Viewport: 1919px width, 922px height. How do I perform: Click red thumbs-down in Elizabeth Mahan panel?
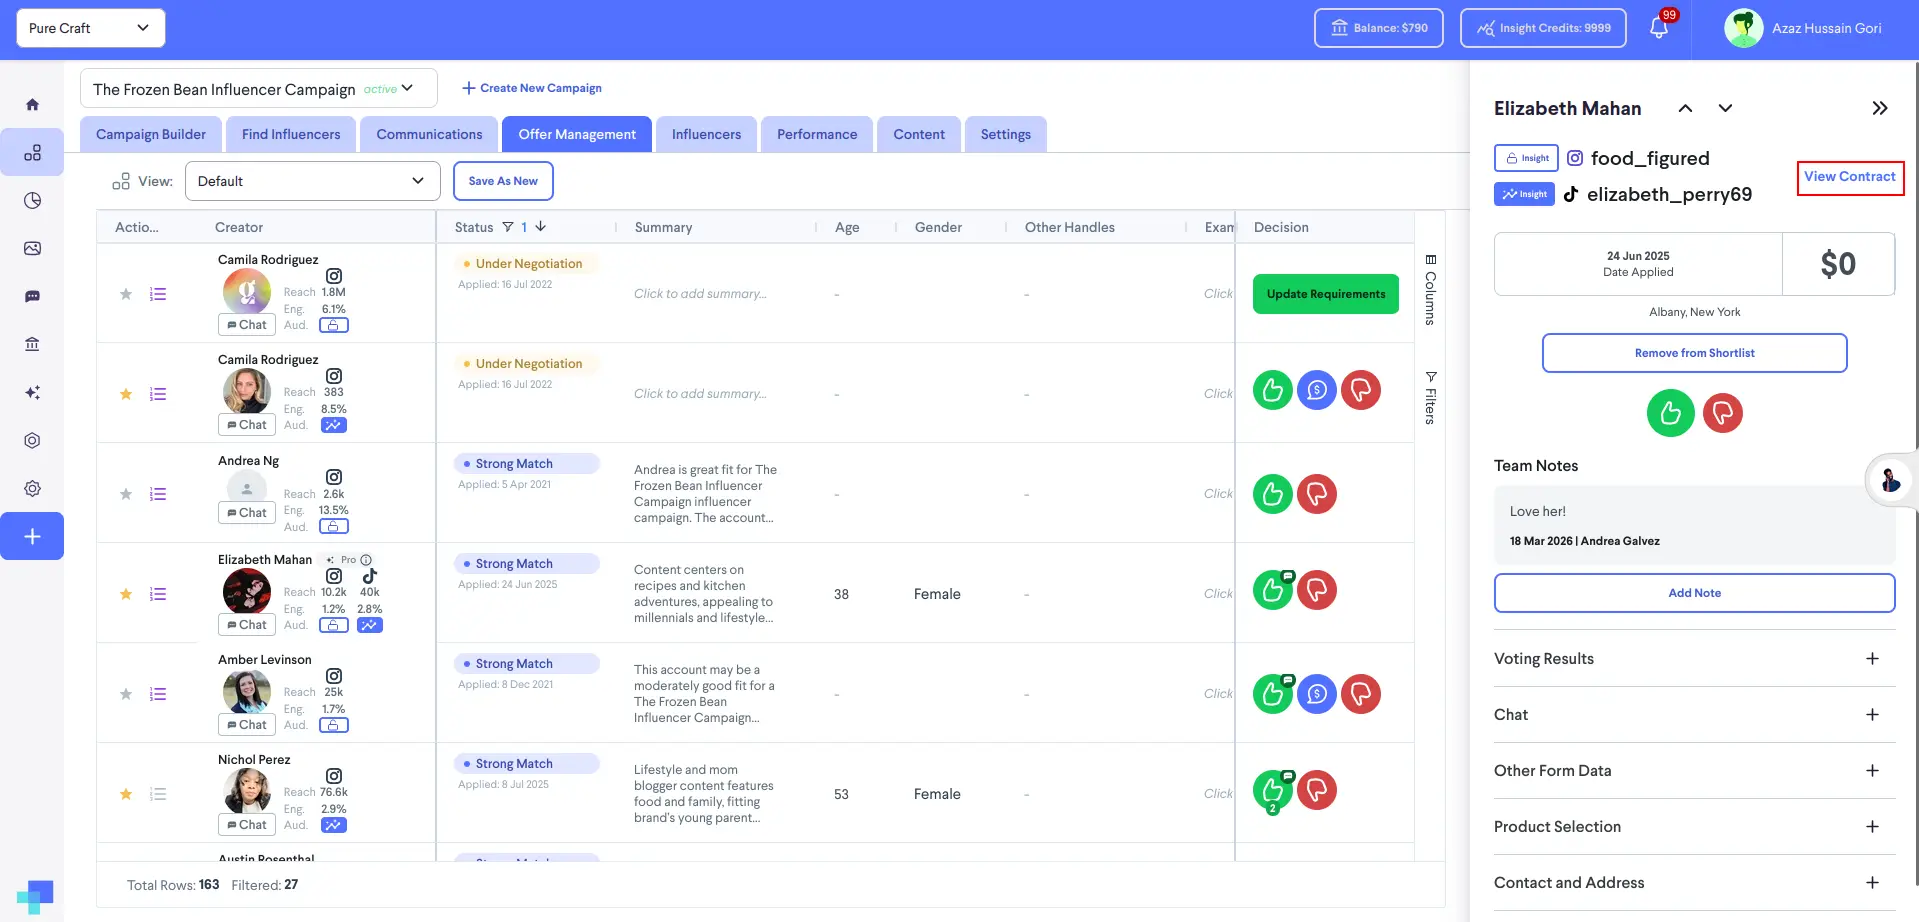(1723, 413)
